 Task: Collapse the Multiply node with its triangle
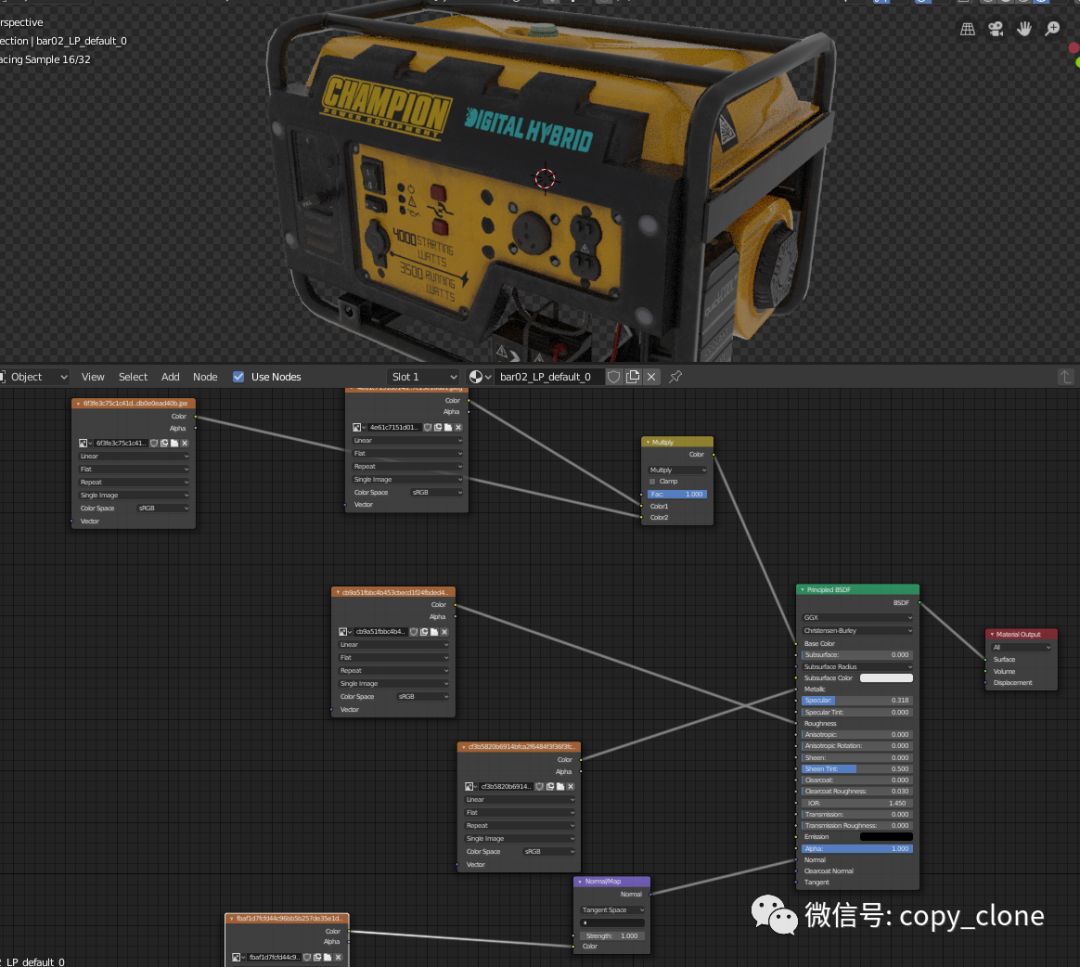click(x=648, y=442)
